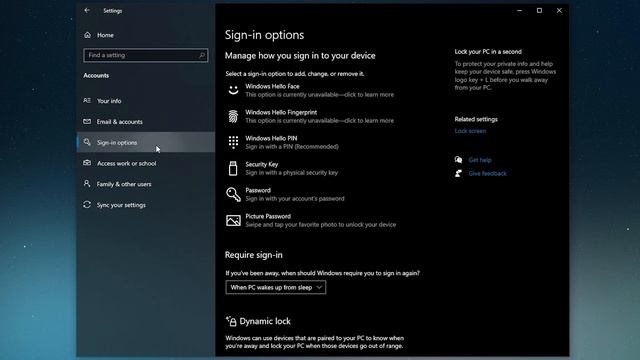
Task: Open Sync your settings page
Action: (x=121, y=205)
